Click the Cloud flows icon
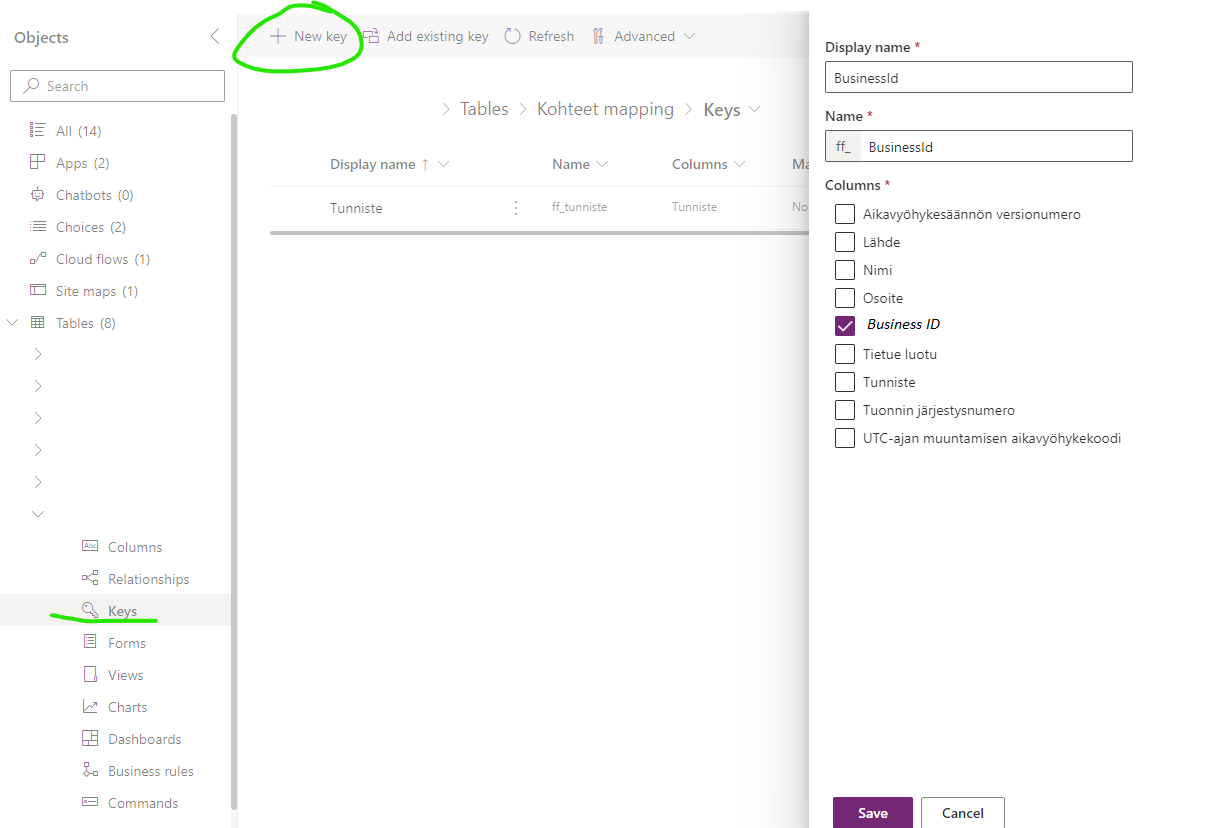 pyautogui.click(x=38, y=259)
